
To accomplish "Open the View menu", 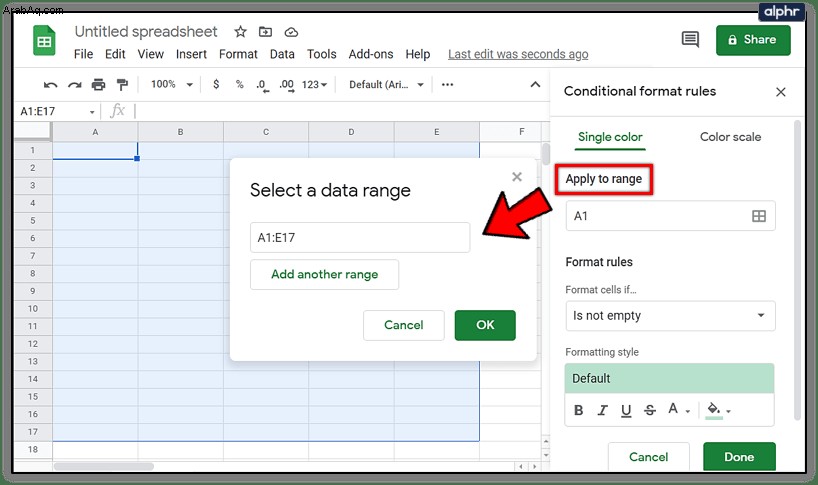I will pyautogui.click(x=150, y=54).
